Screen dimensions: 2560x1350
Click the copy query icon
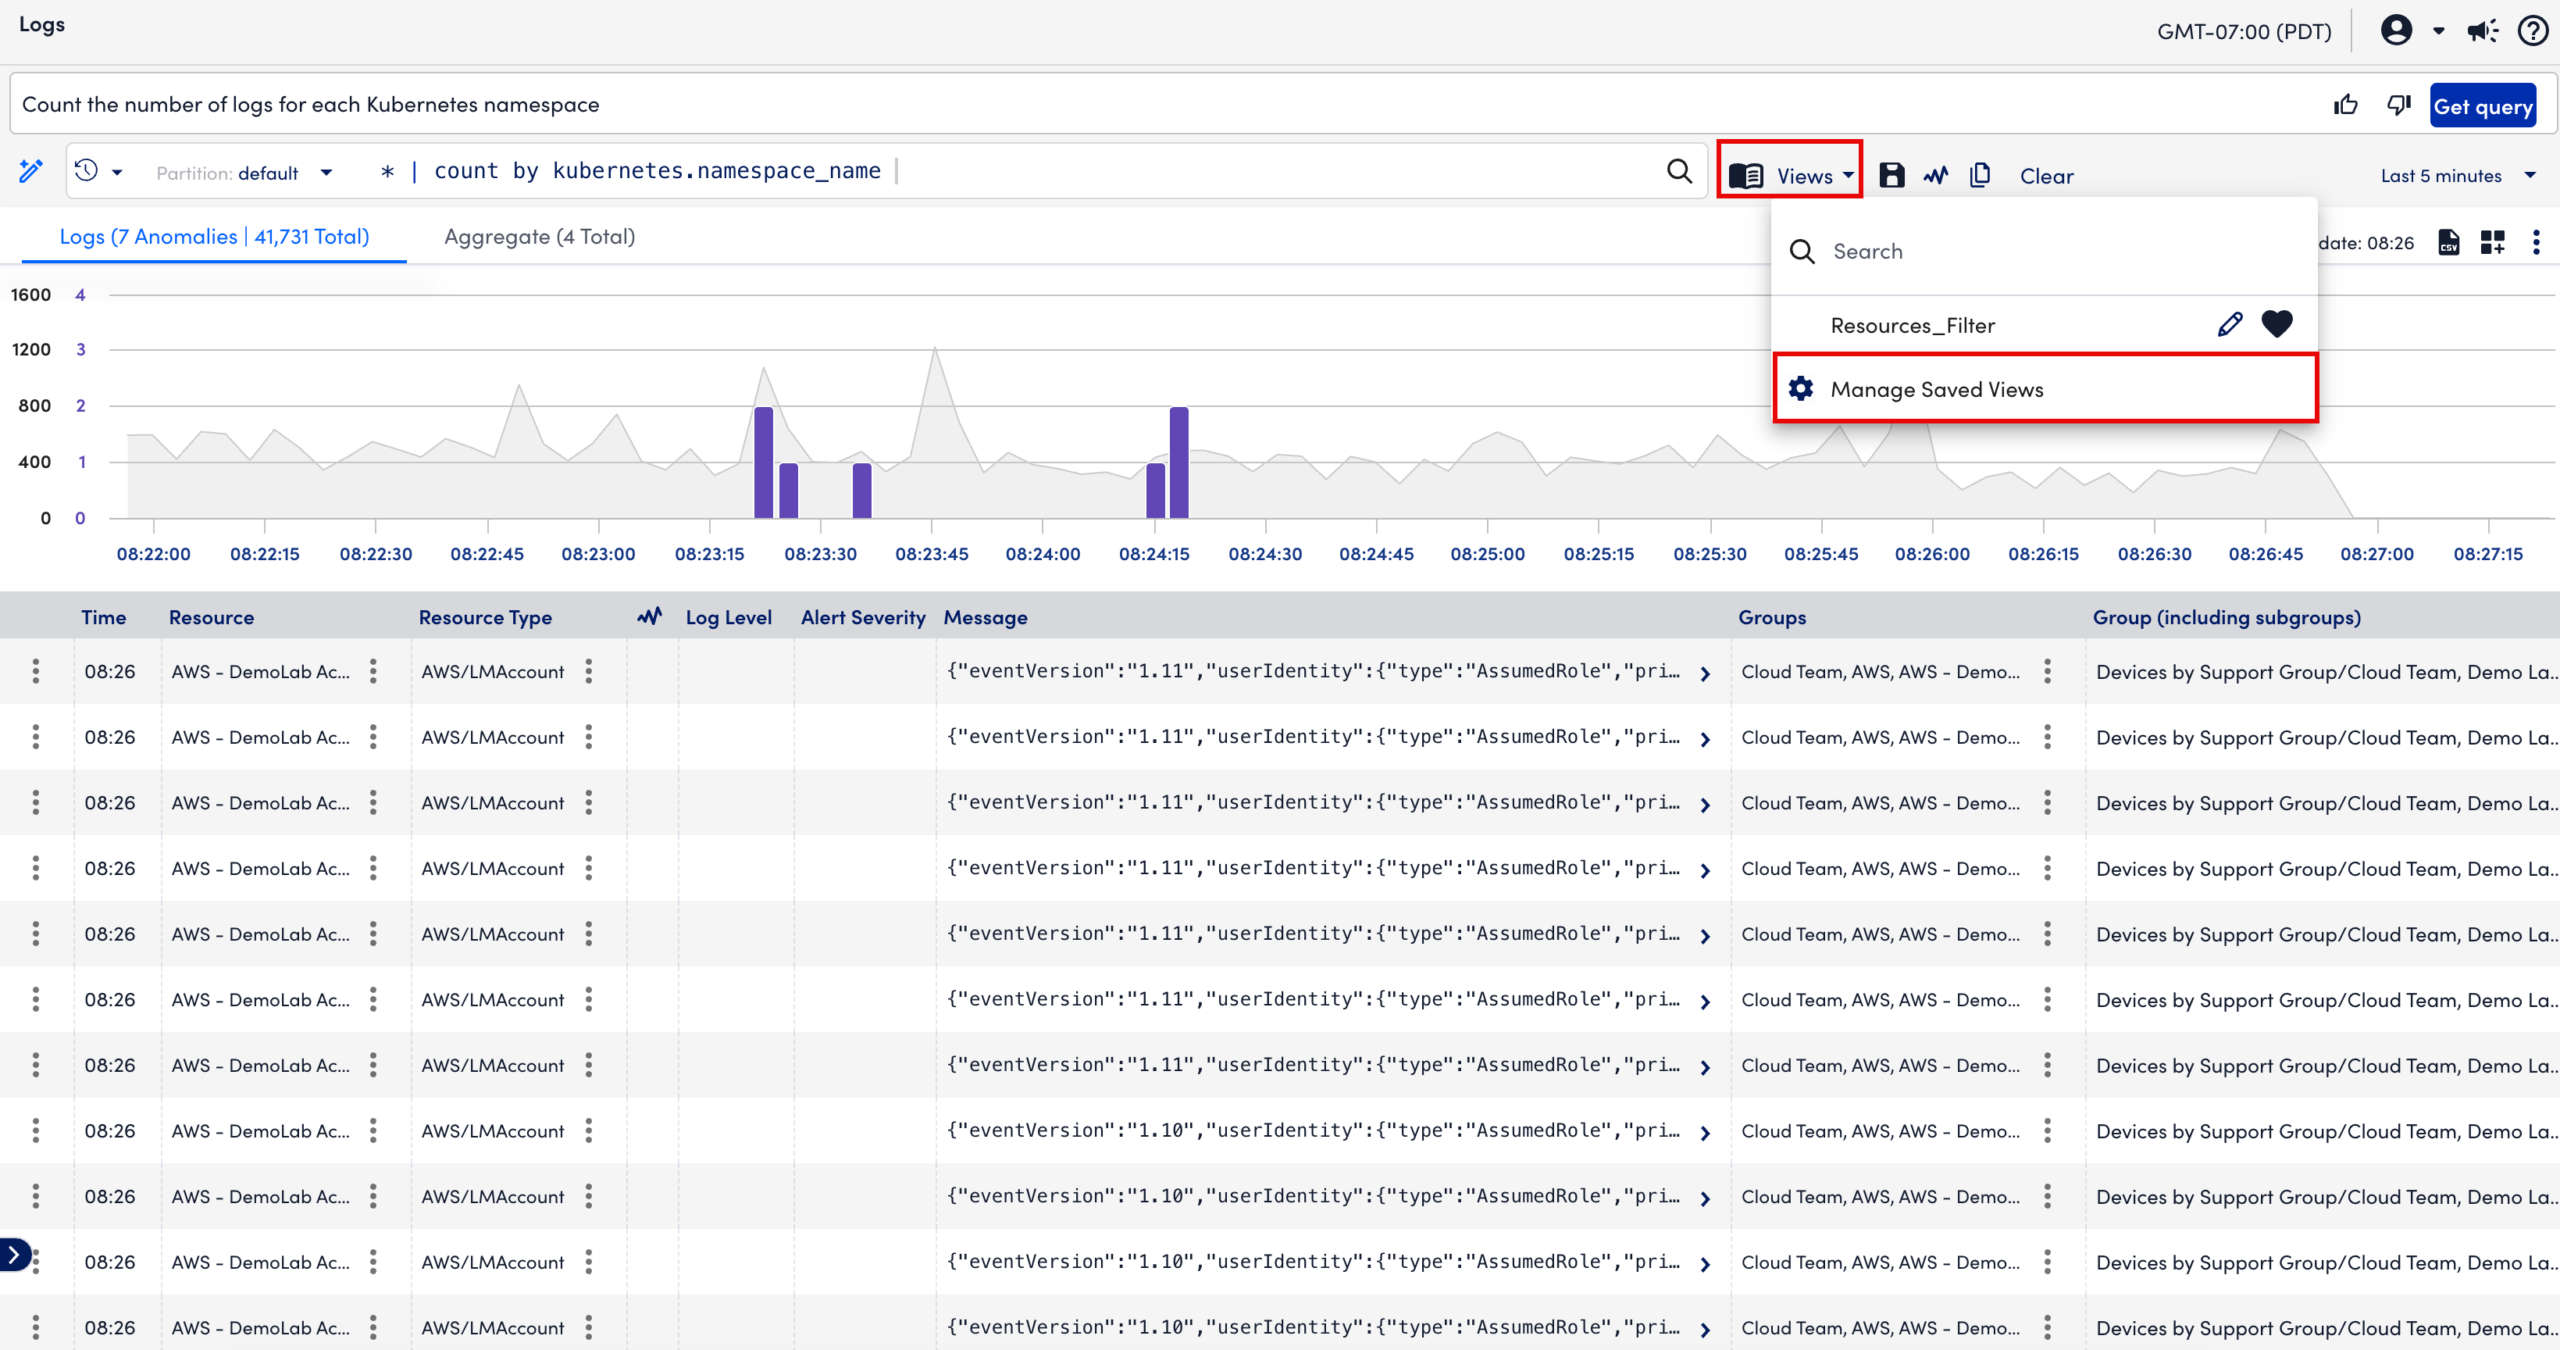(1980, 175)
